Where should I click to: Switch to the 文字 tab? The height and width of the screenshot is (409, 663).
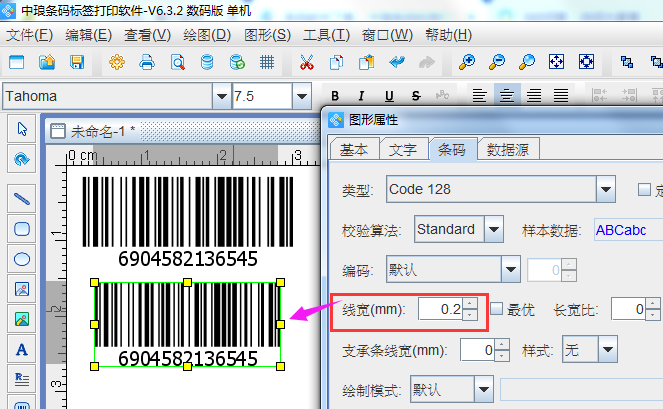tap(403, 150)
